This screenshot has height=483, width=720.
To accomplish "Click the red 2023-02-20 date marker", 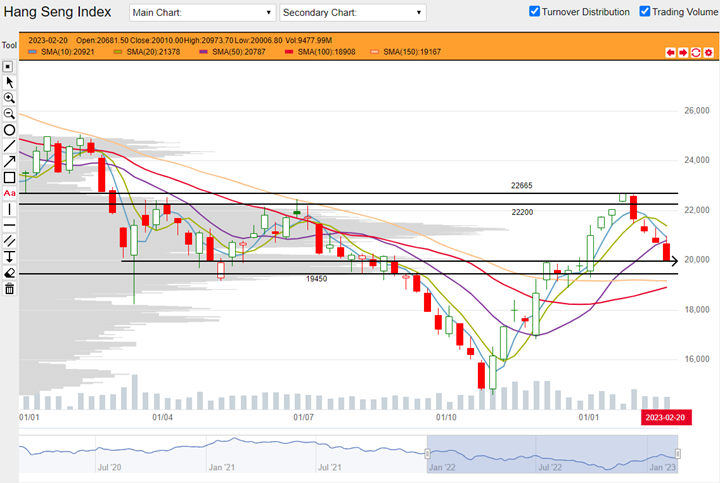I will pyautogui.click(x=666, y=417).
